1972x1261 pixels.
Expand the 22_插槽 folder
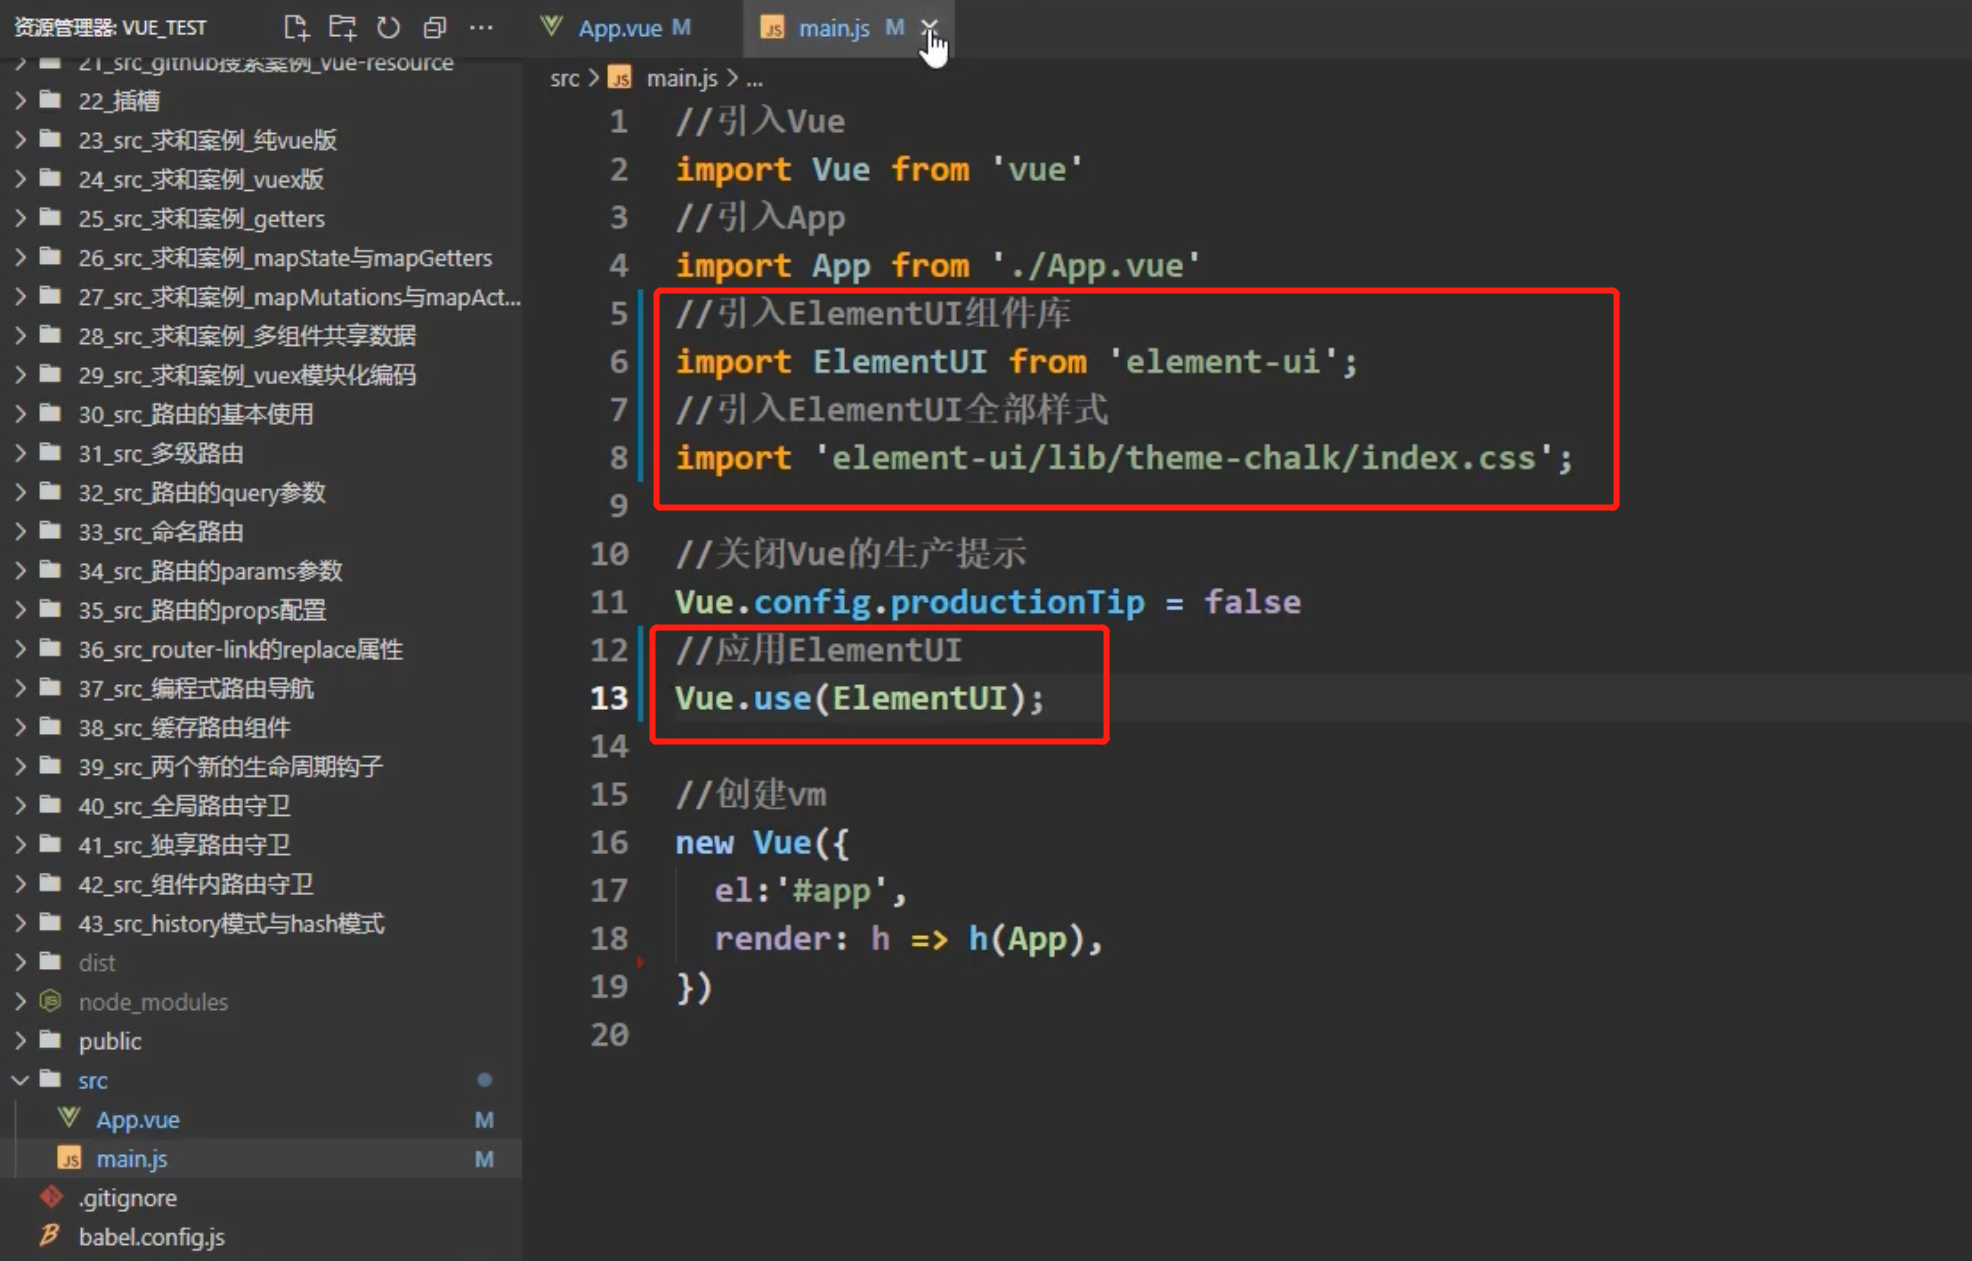click(x=20, y=100)
